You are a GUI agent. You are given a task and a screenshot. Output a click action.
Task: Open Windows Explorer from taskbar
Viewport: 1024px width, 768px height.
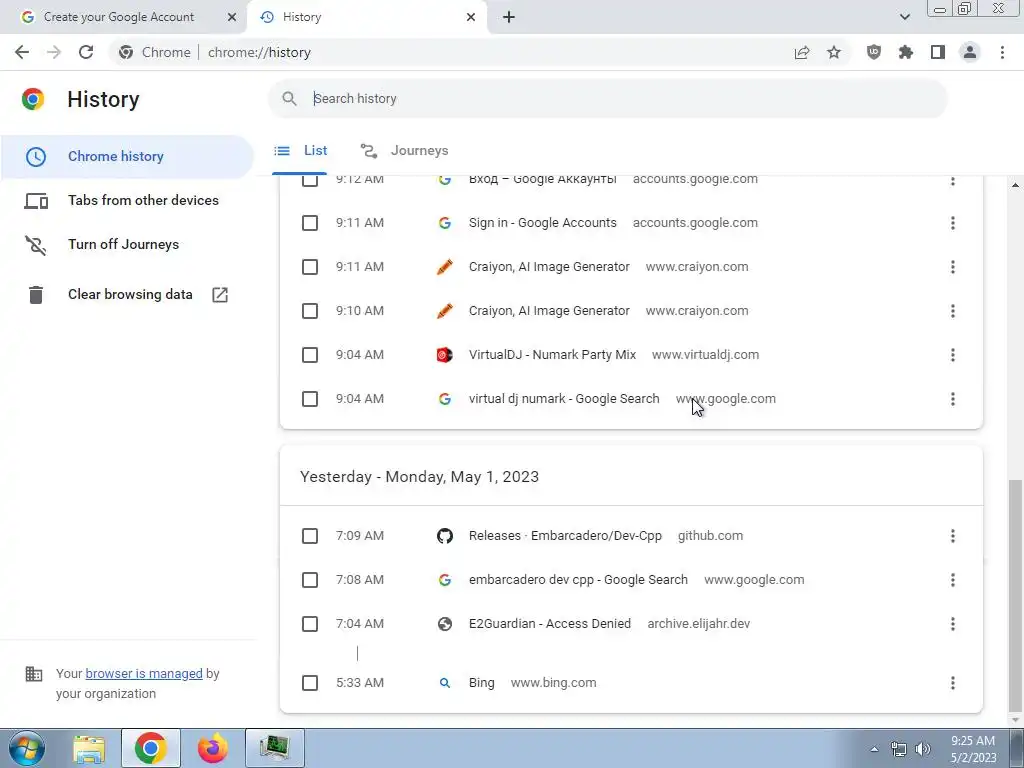pyautogui.click(x=89, y=748)
